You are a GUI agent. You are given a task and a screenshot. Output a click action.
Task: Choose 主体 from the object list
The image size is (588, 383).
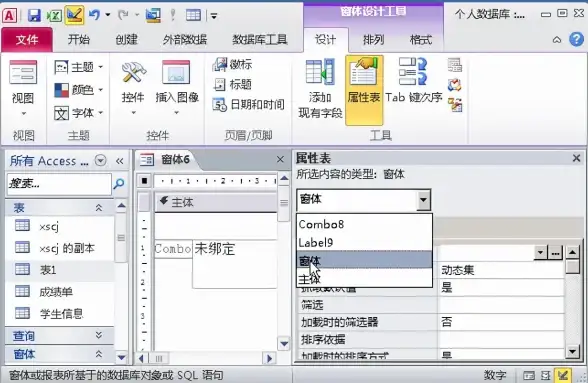pos(364,279)
